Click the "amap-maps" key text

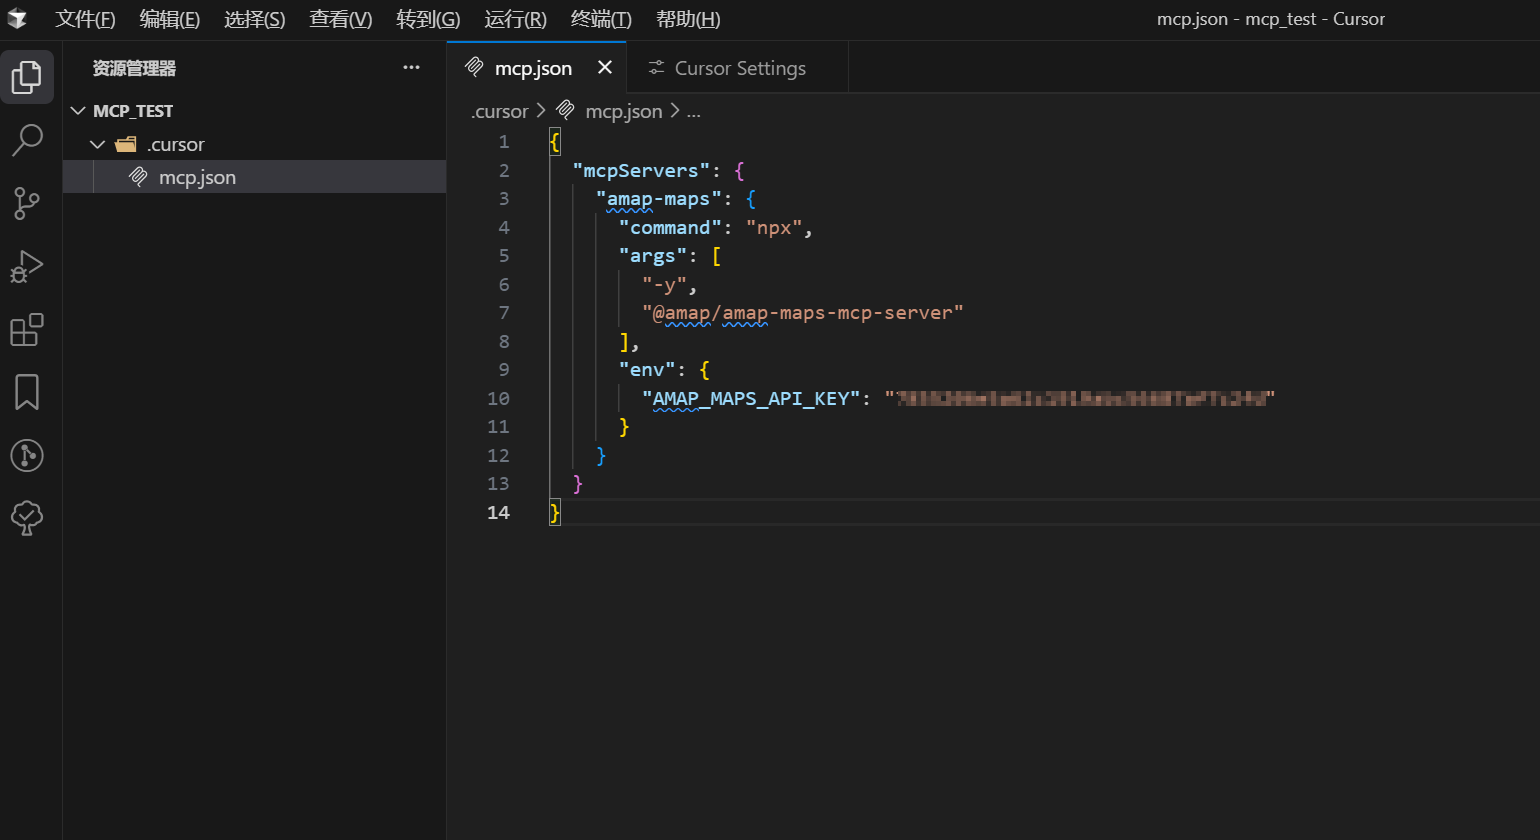(x=658, y=199)
